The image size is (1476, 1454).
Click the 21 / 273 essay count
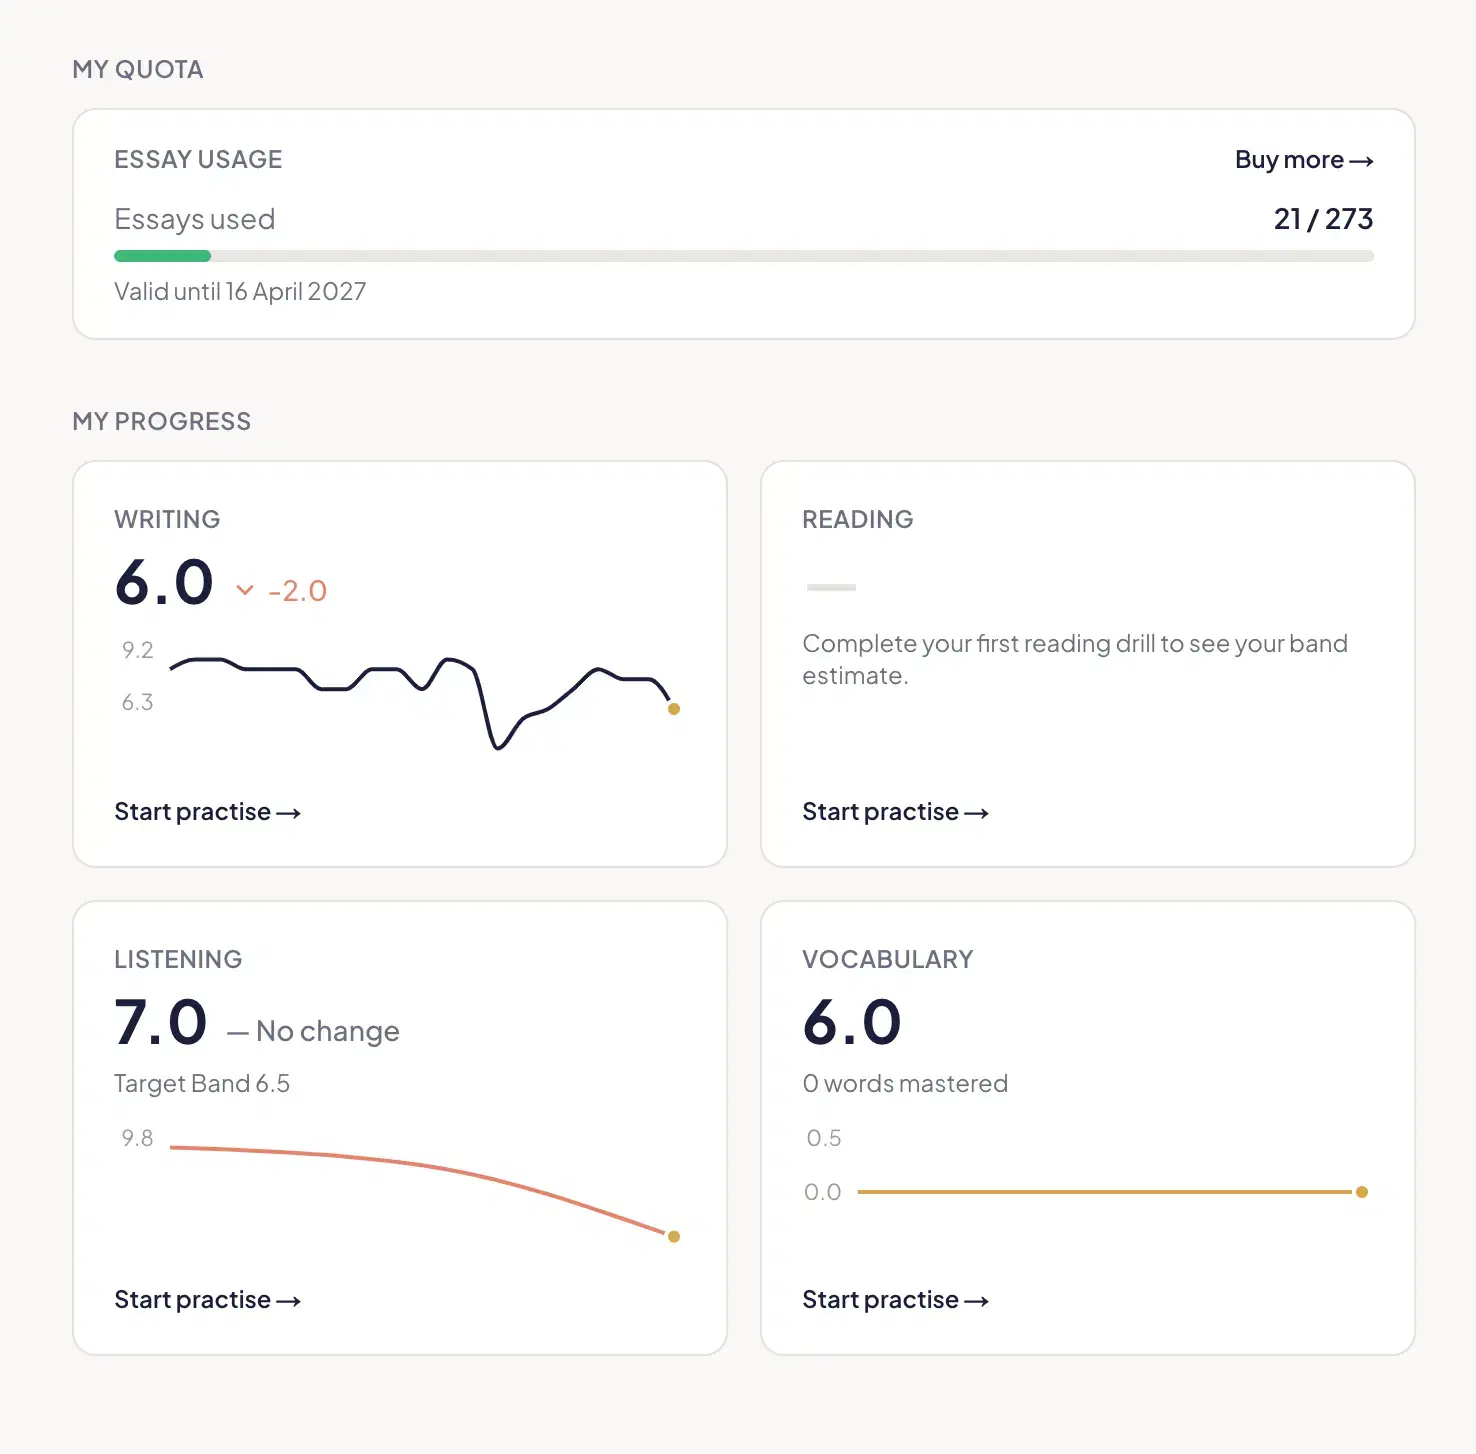pyautogui.click(x=1323, y=219)
